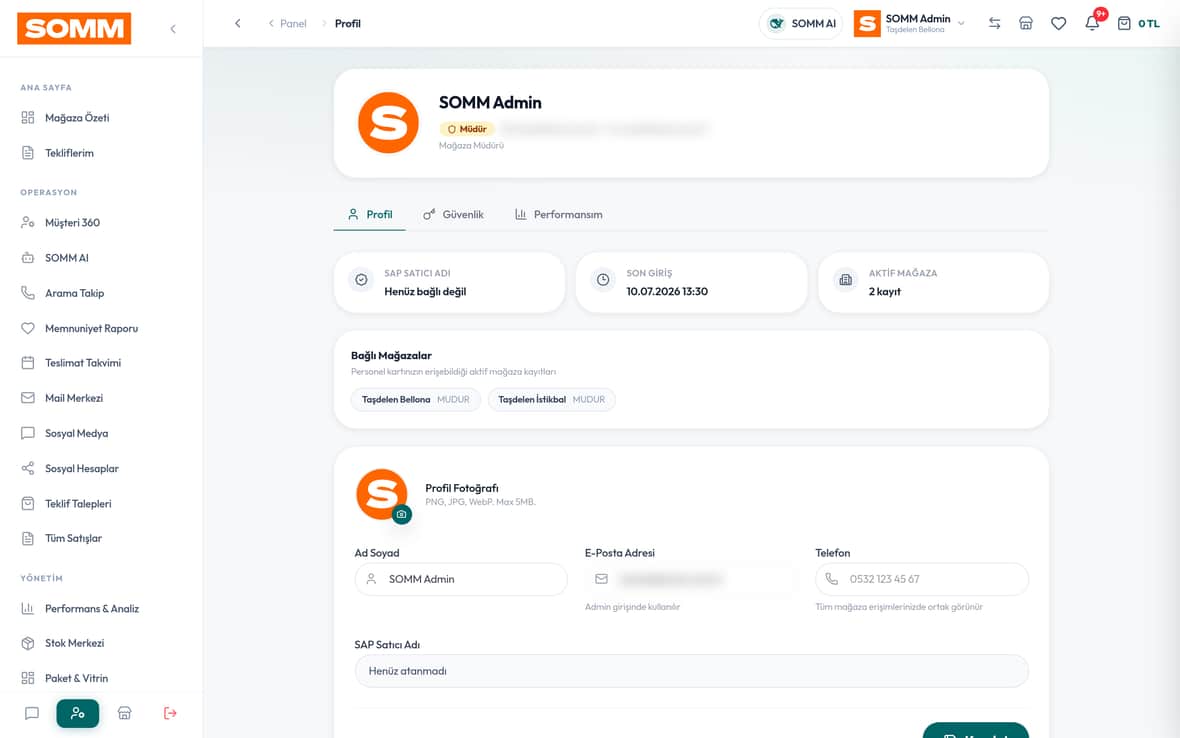Click the camera icon to change photo
The image size is (1180, 738).
402,515
